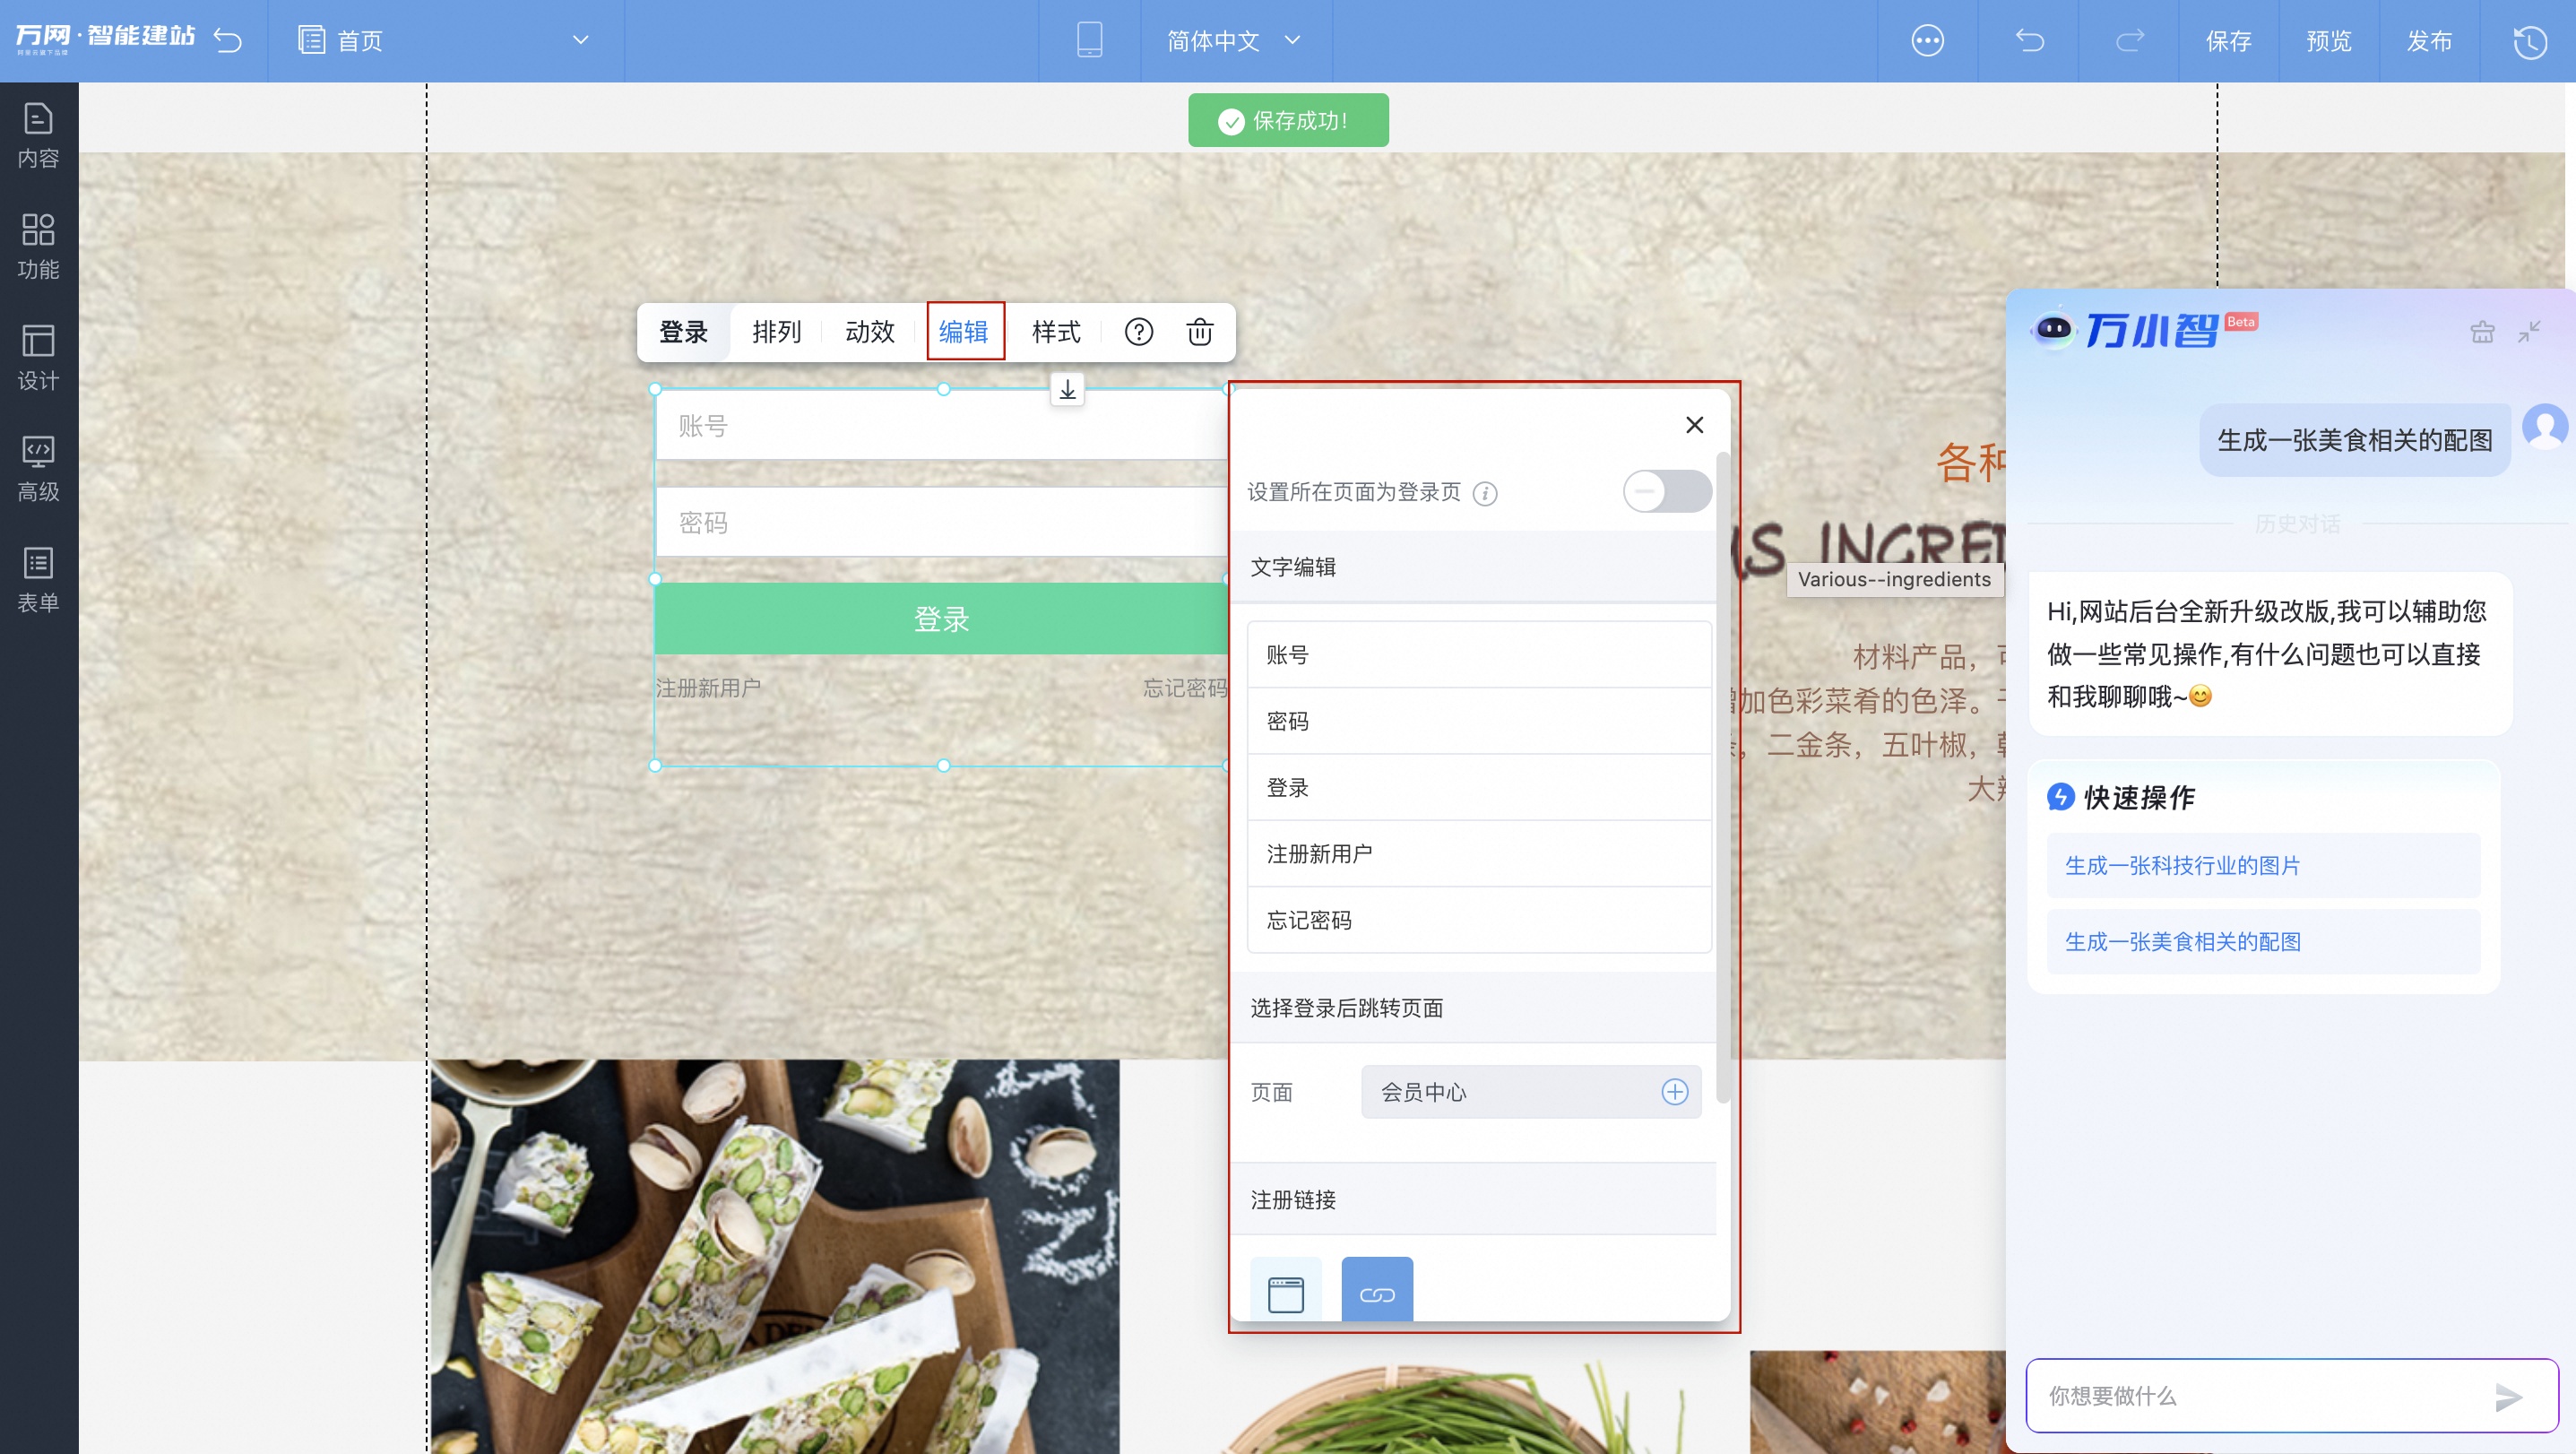Image resolution: width=2576 pixels, height=1454 pixels.
Task: Click the plus icon in 会员中心 field
Action: [1674, 1092]
